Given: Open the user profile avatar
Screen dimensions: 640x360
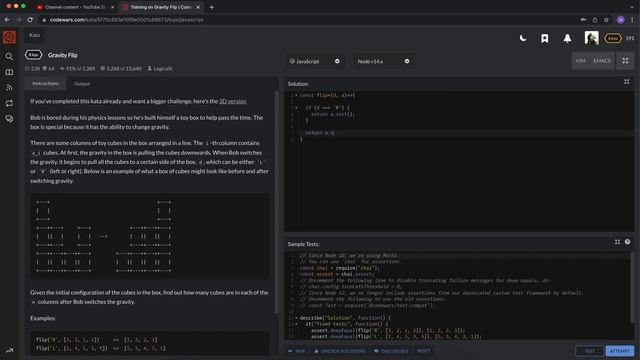Looking at the screenshot, I should [x=591, y=38].
